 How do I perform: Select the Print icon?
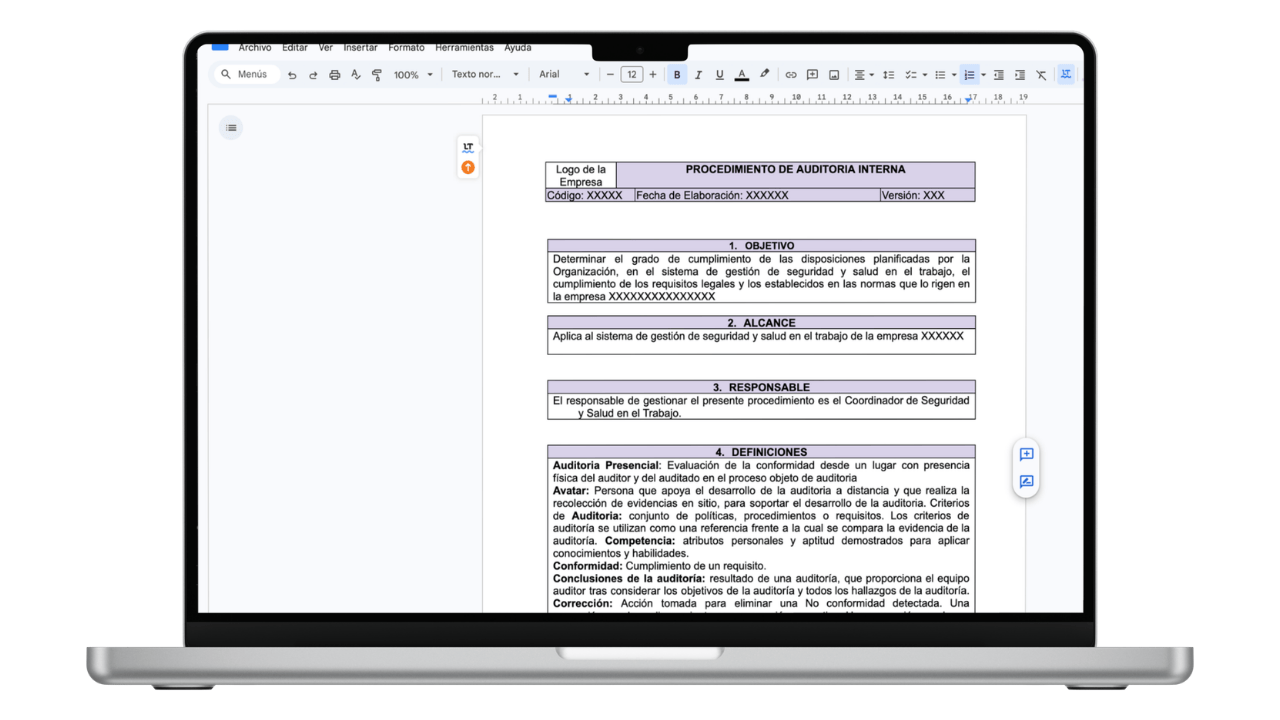click(x=334, y=74)
